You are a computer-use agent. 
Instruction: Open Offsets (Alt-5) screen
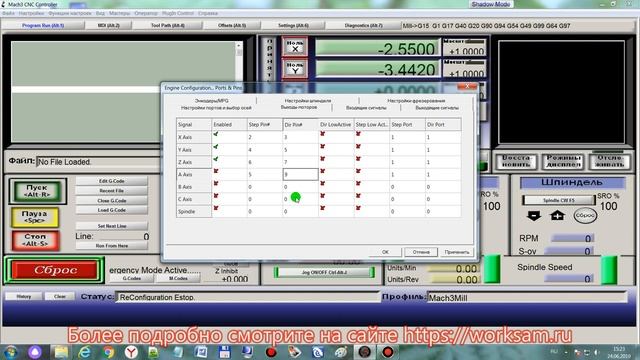(232, 25)
